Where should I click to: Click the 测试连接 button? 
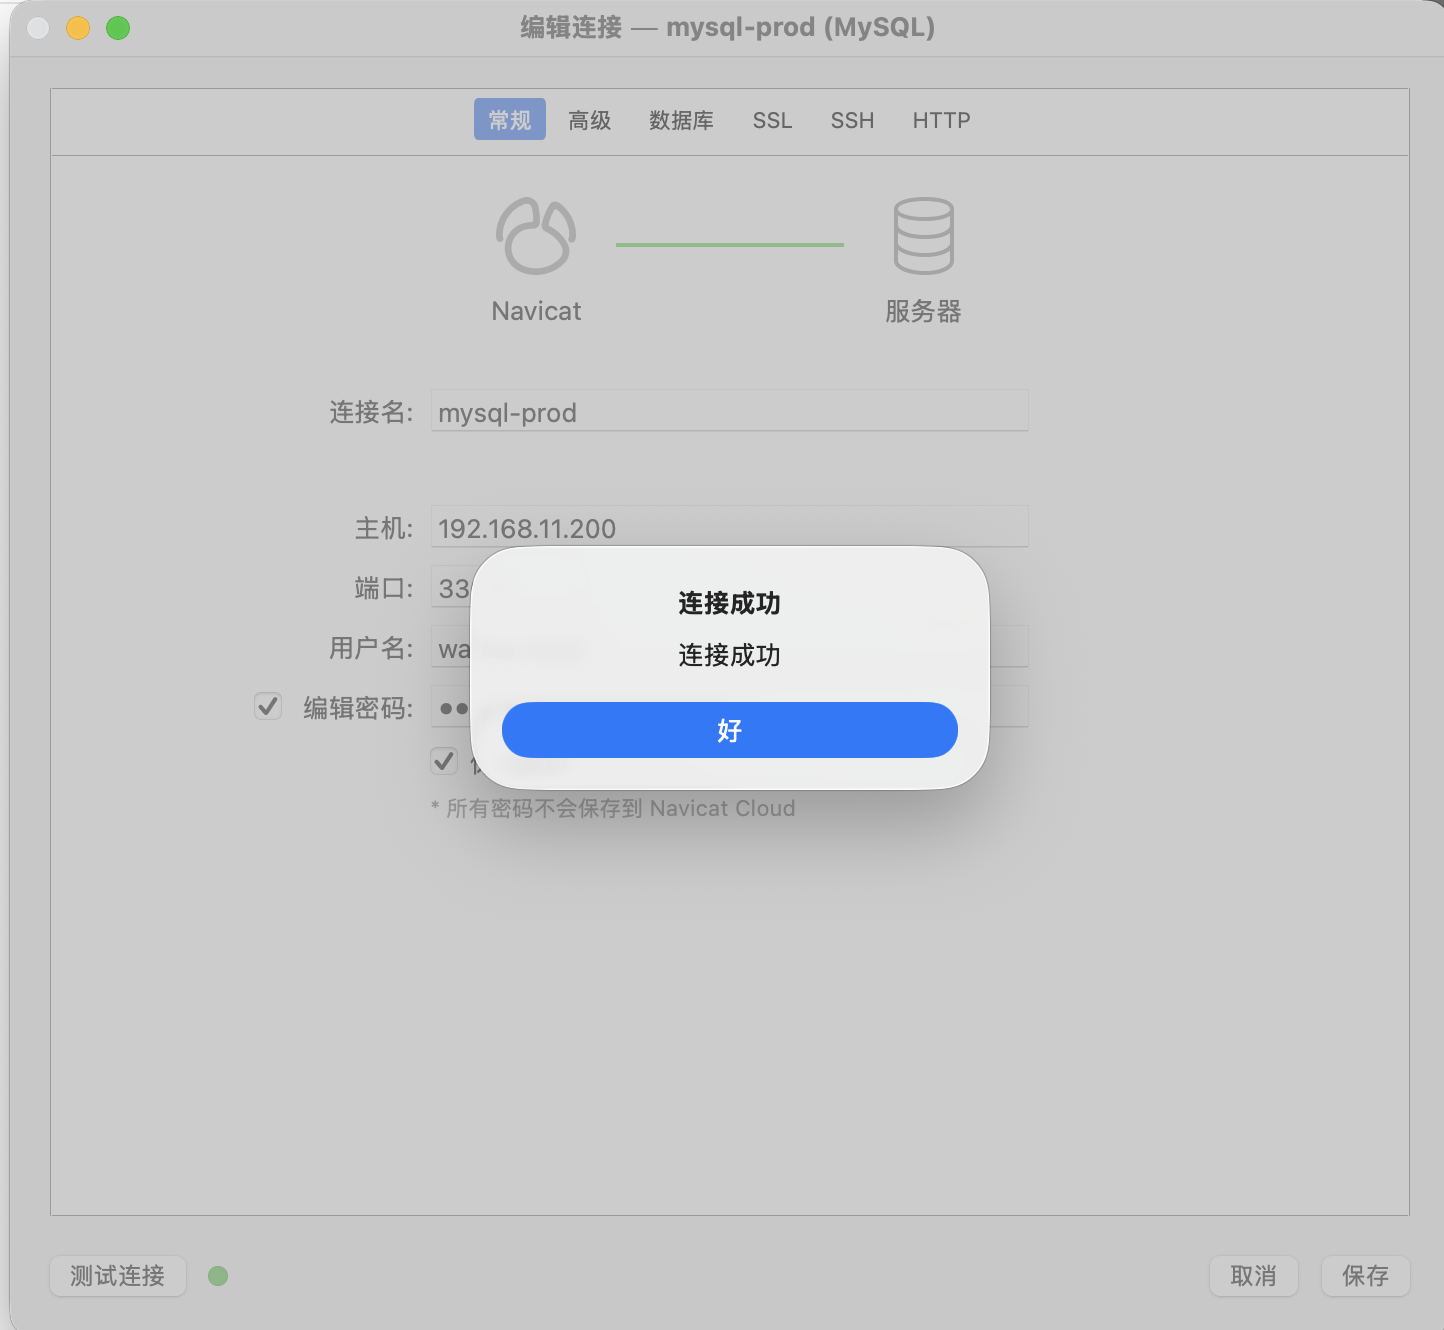pos(118,1276)
